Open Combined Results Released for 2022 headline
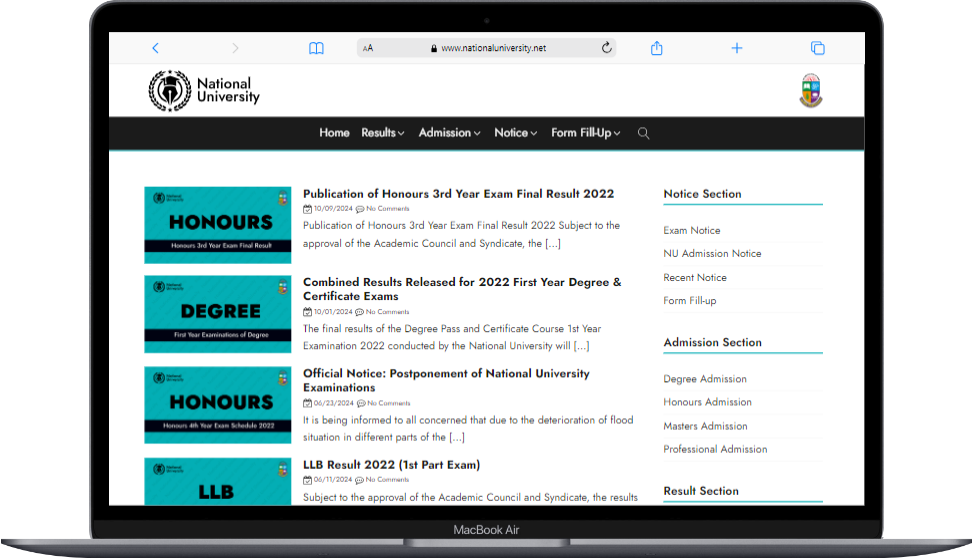 (462, 289)
